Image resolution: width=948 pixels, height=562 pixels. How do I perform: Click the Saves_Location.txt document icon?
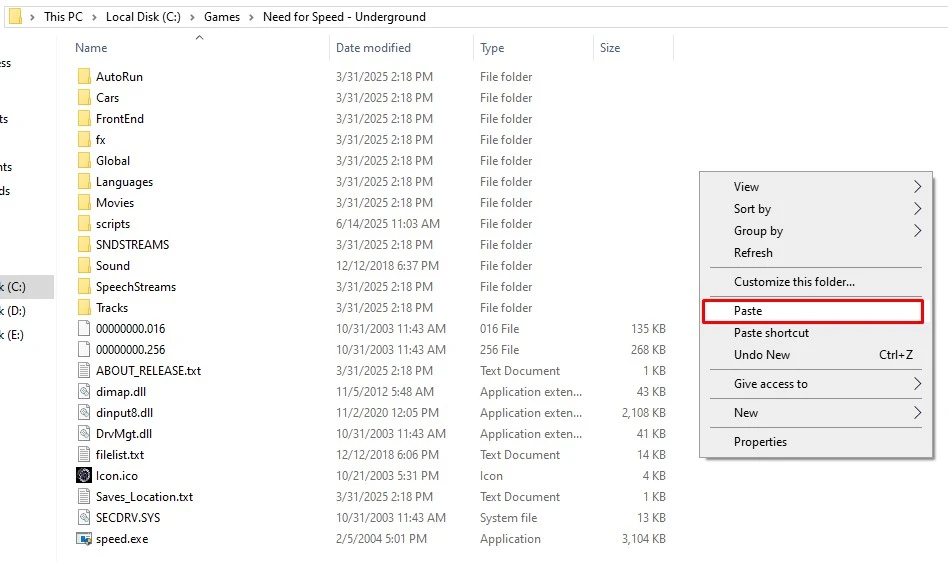tap(84, 497)
